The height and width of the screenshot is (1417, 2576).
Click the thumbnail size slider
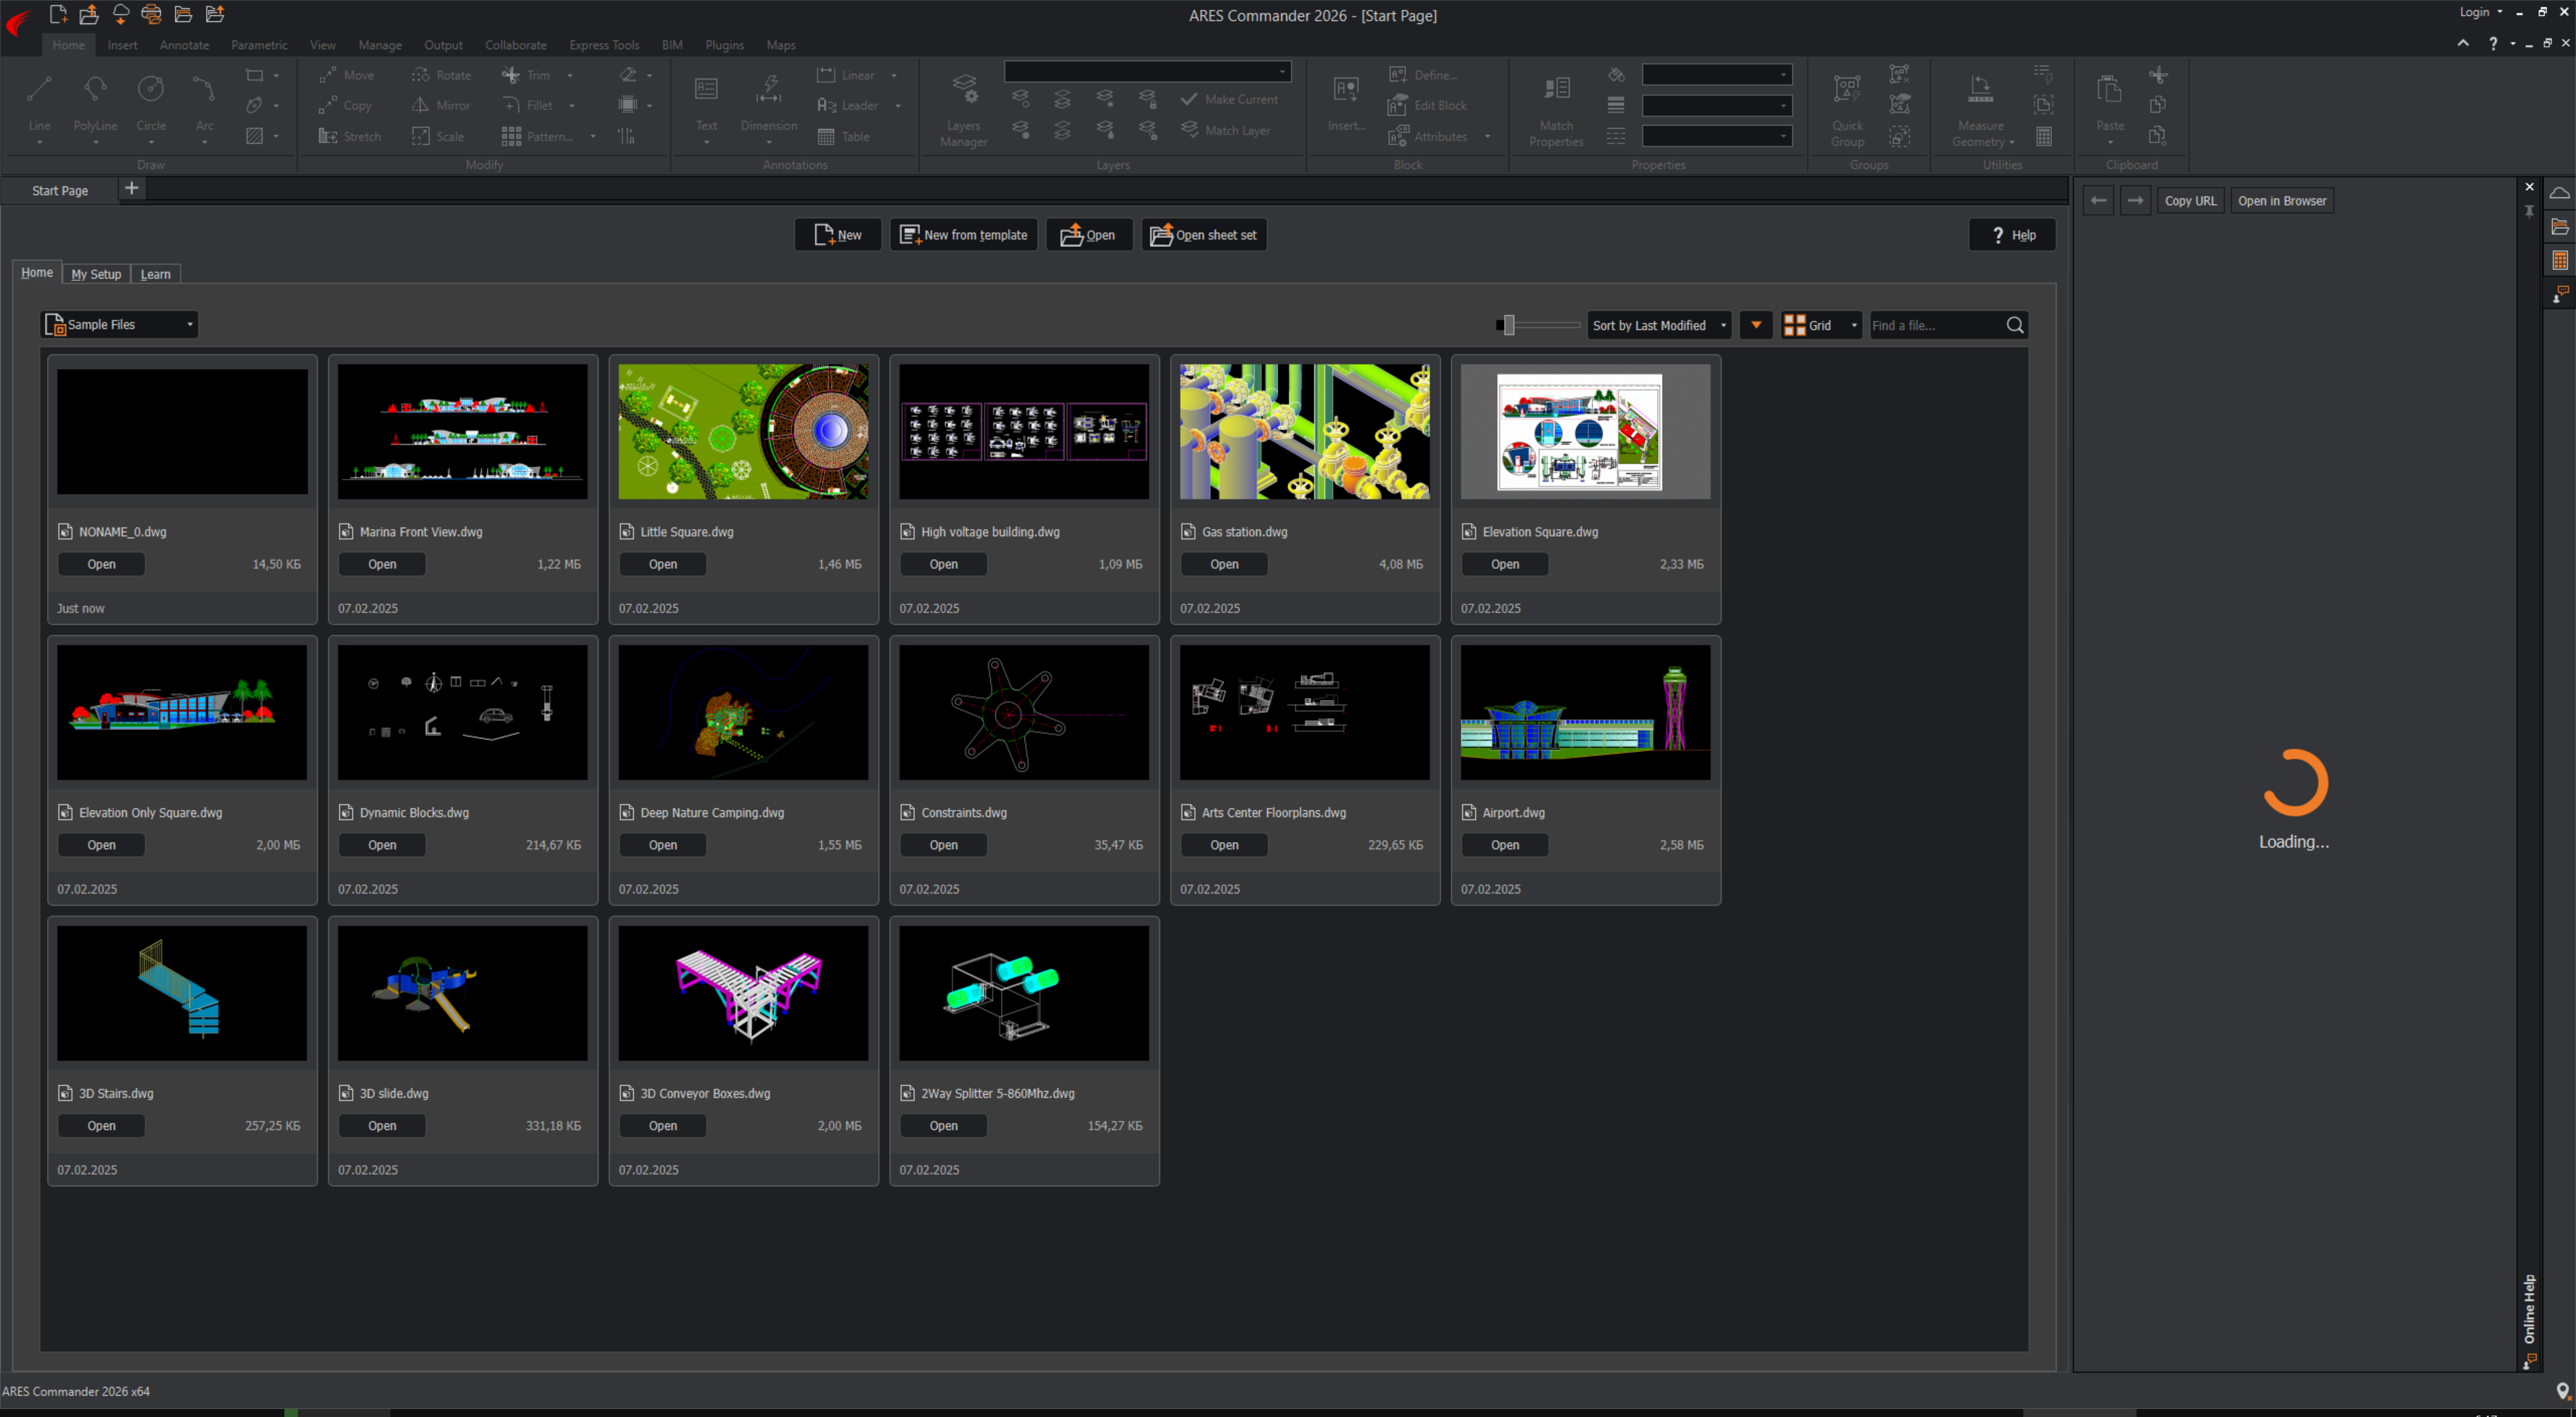1509,325
